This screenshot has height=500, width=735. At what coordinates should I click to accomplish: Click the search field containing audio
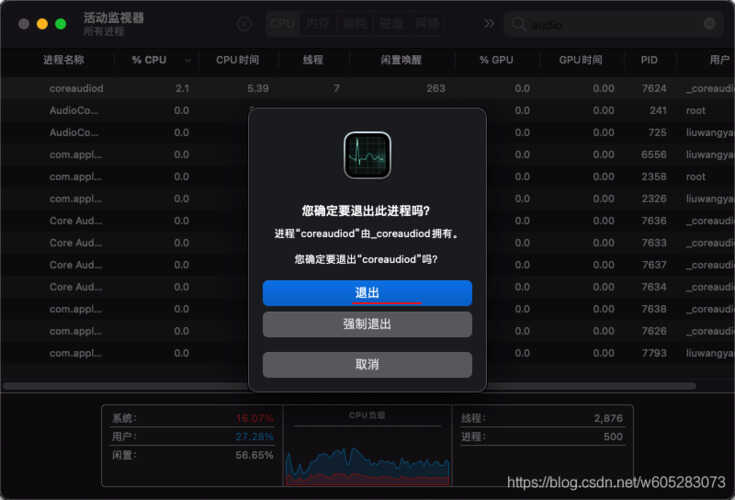point(614,24)
